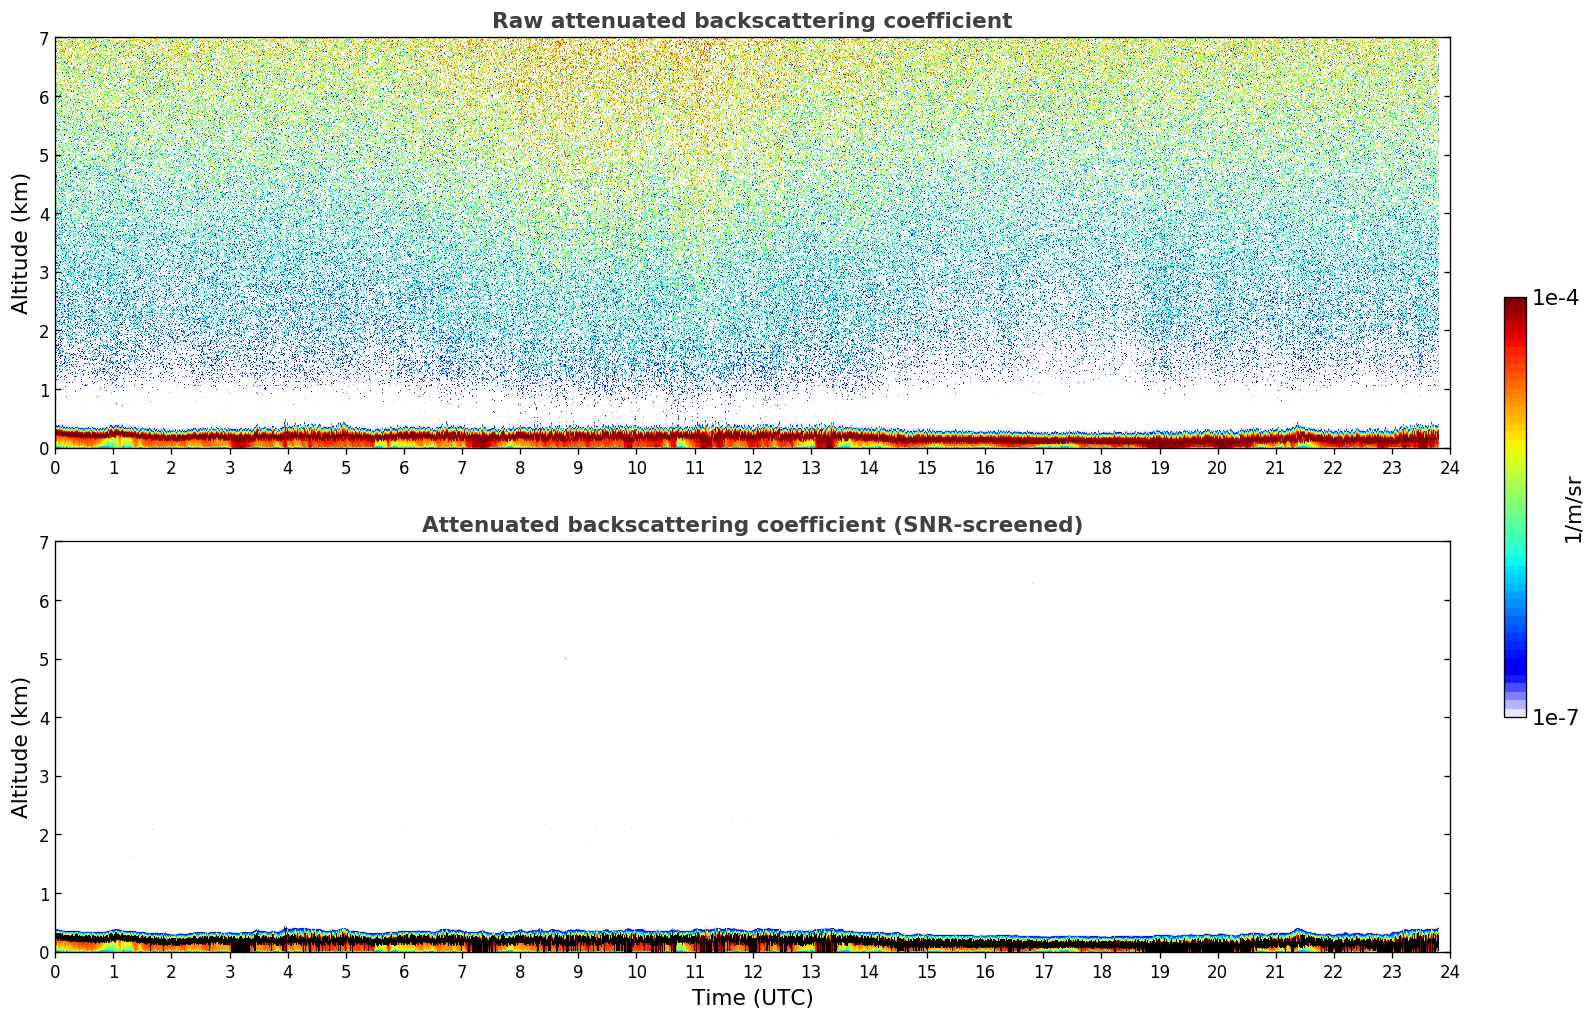Click the 1 km tick on bottom plot
1595x1020 pixels.
coord(43,894)
